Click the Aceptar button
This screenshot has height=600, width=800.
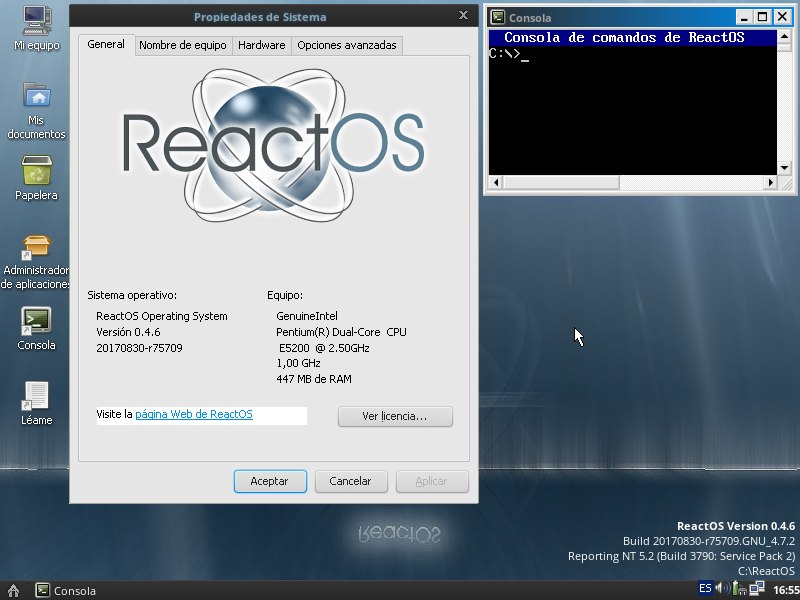point(270,481)
